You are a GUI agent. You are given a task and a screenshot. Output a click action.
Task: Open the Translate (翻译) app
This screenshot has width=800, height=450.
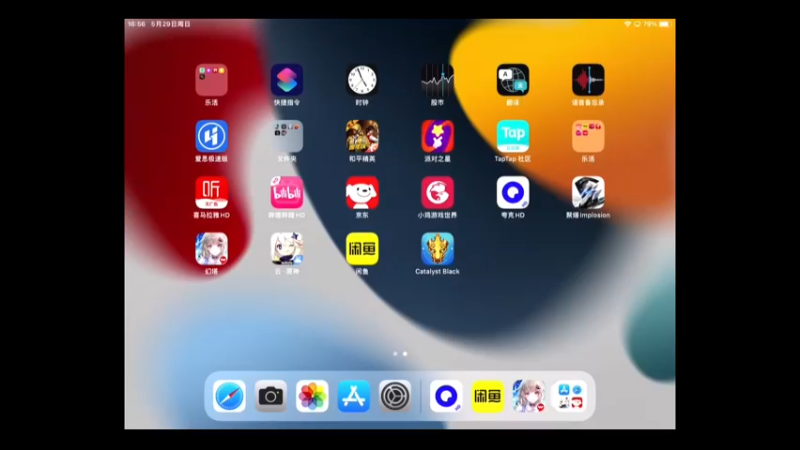(x=513, y=80)
